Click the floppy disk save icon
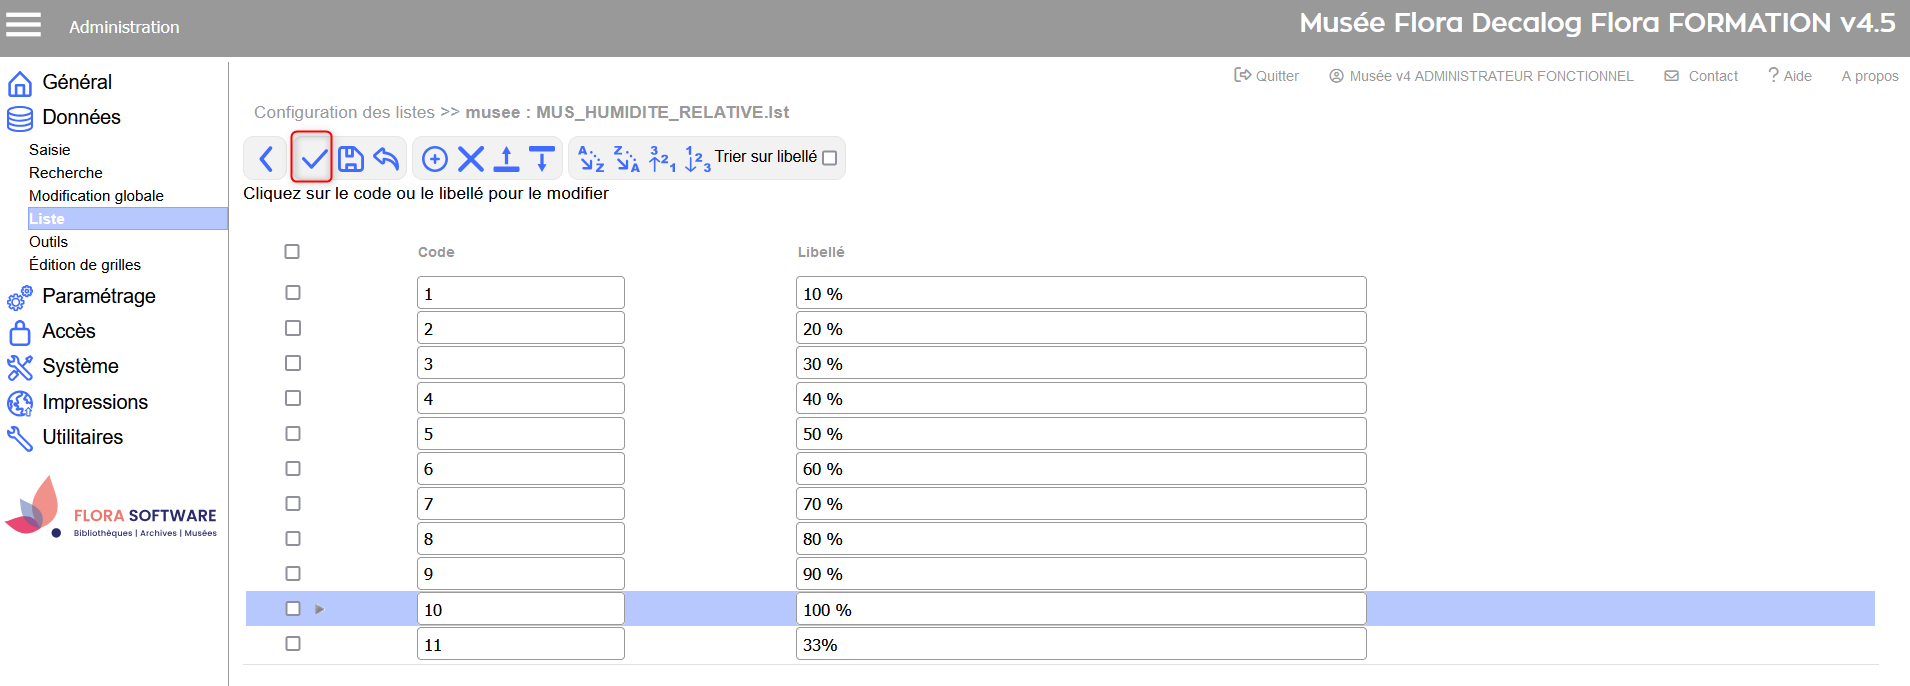Screen dimensions: 1910x686 tap(350, 158)
